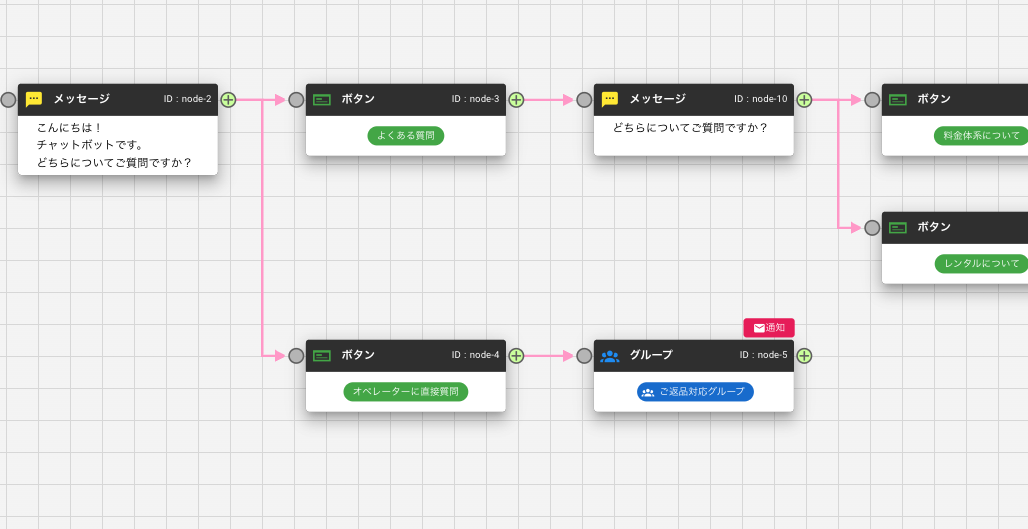Click the message text in node-2
The image size is (1028, 529).
pyautogui.click(x=114, y=145)
